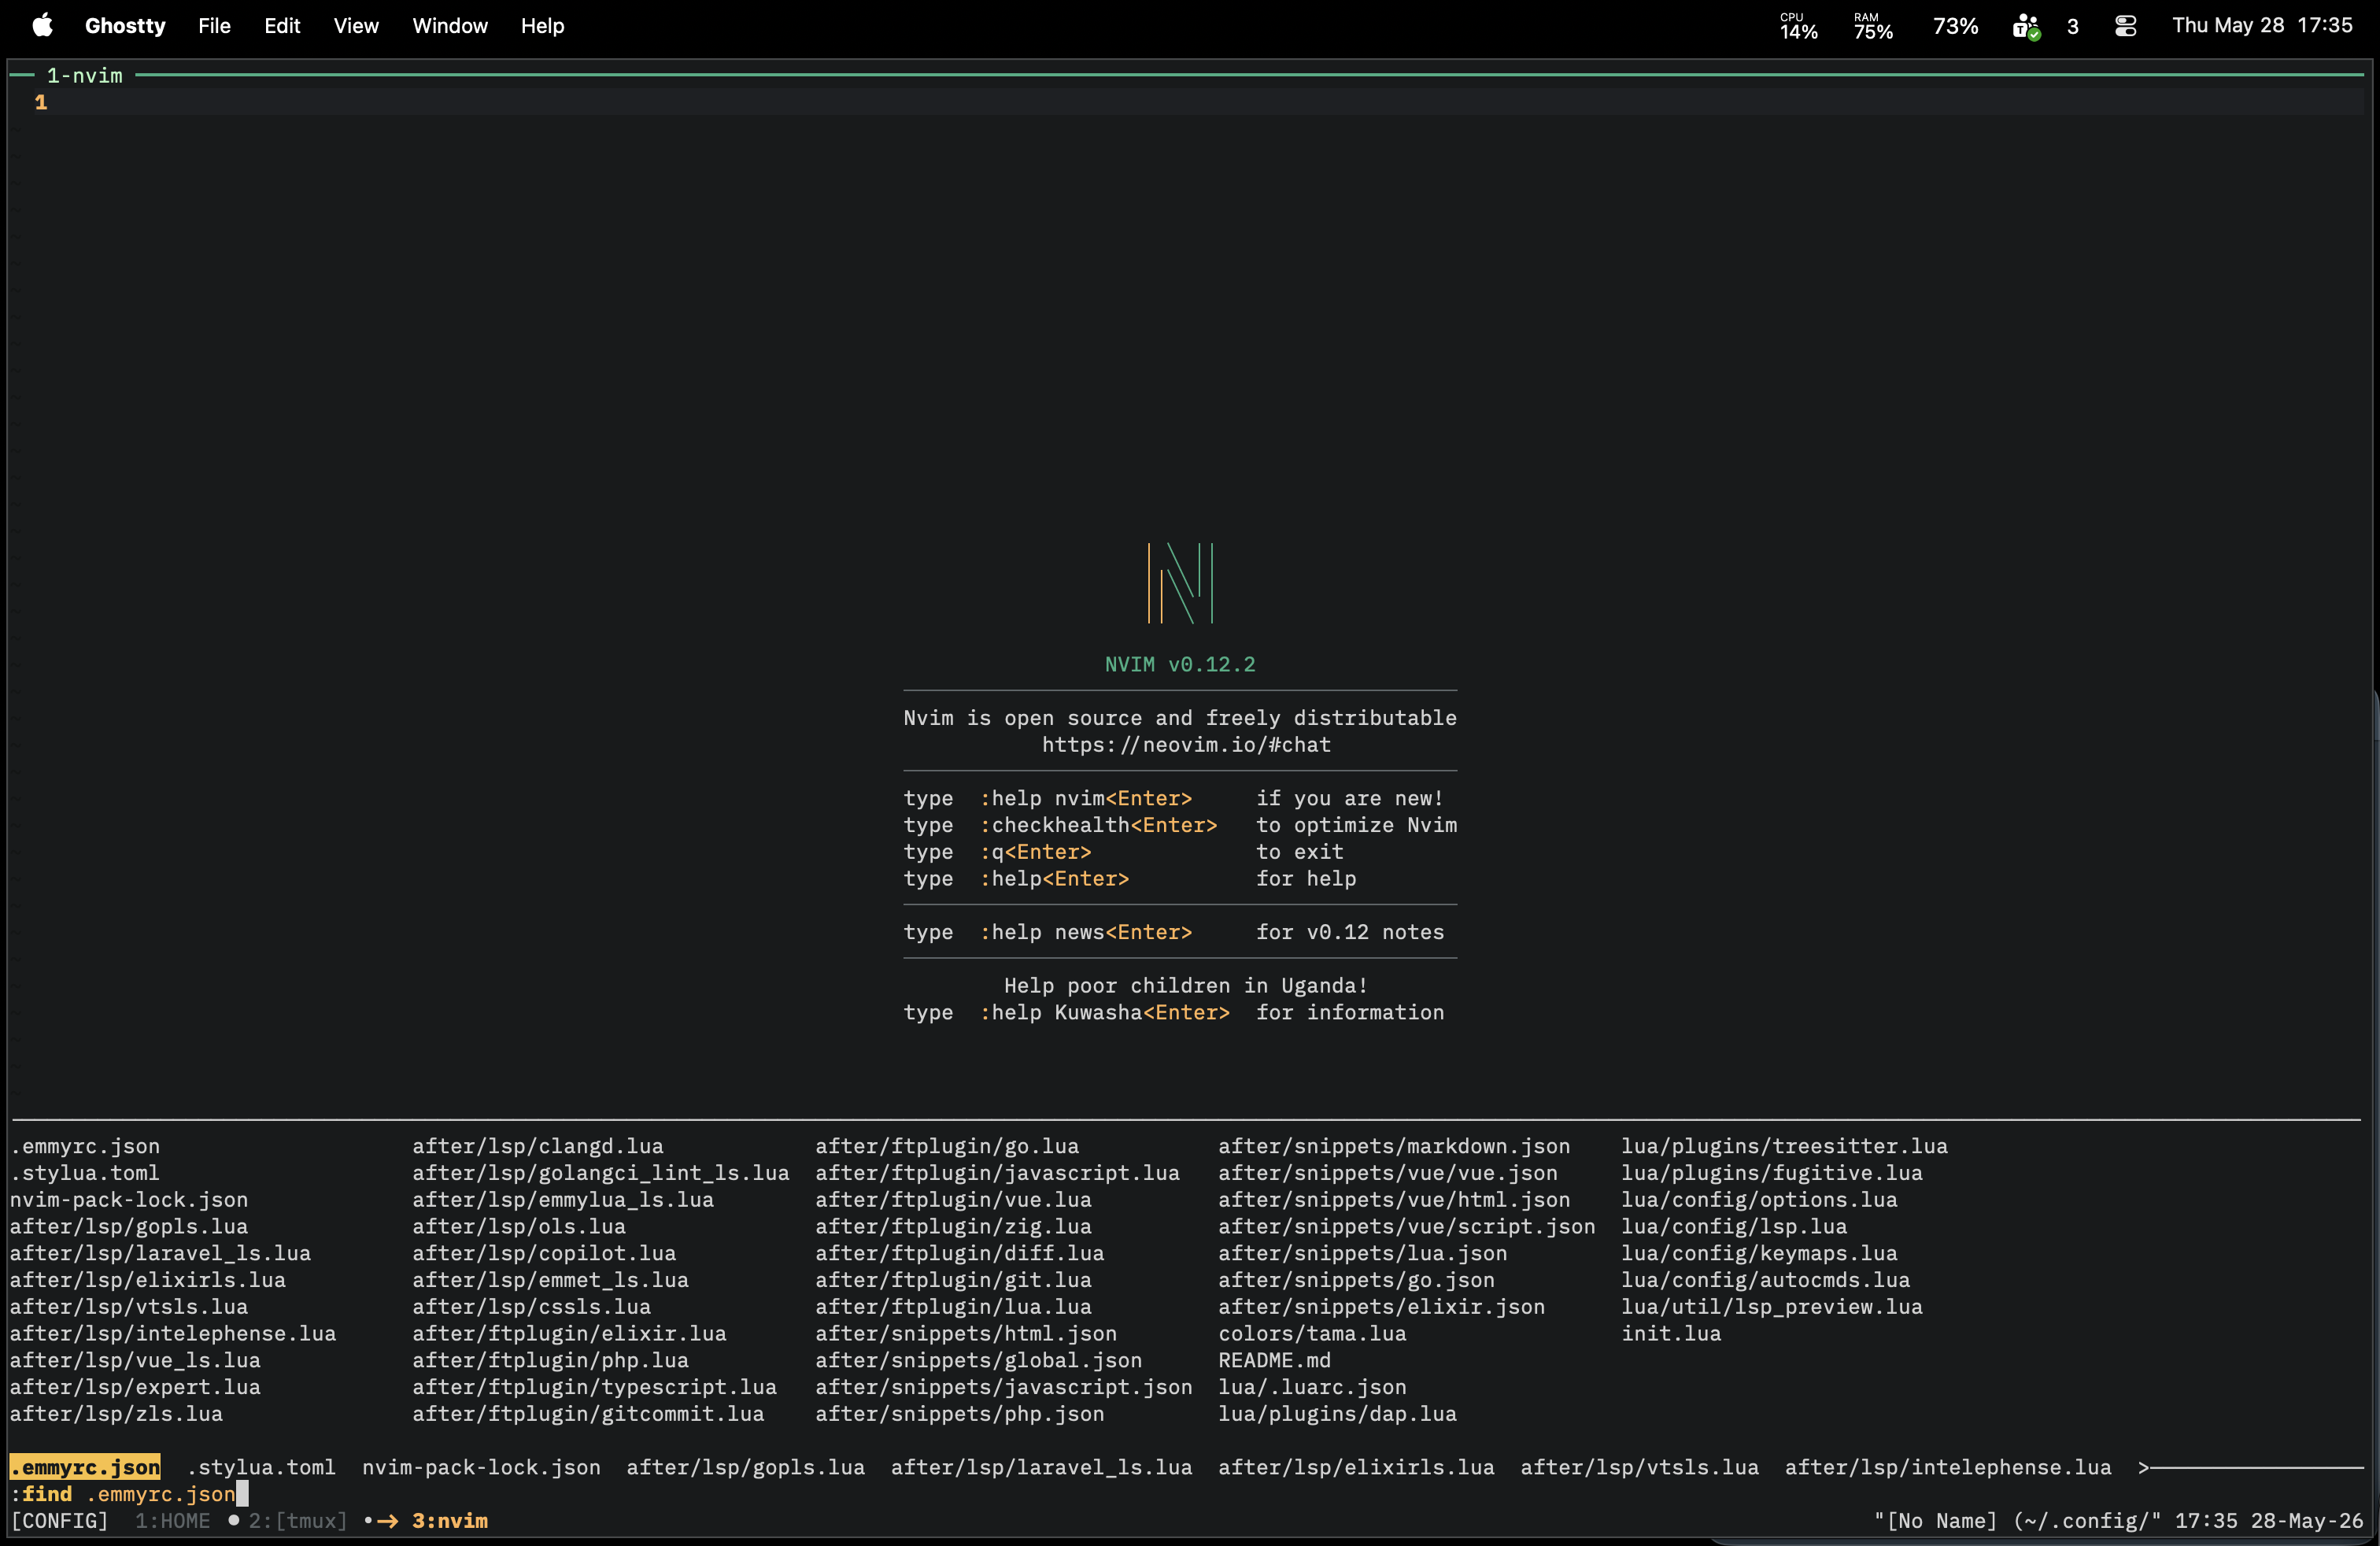Select after/lsp/zls.lua in the list

tap(116, 1414)
